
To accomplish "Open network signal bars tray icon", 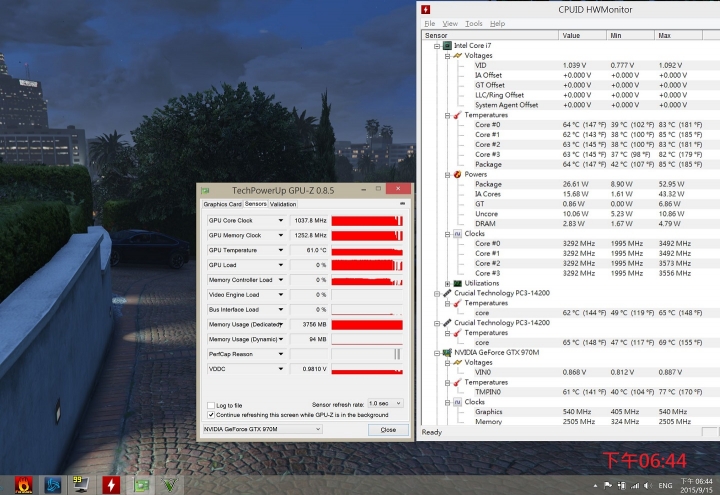I will point(635,485).
